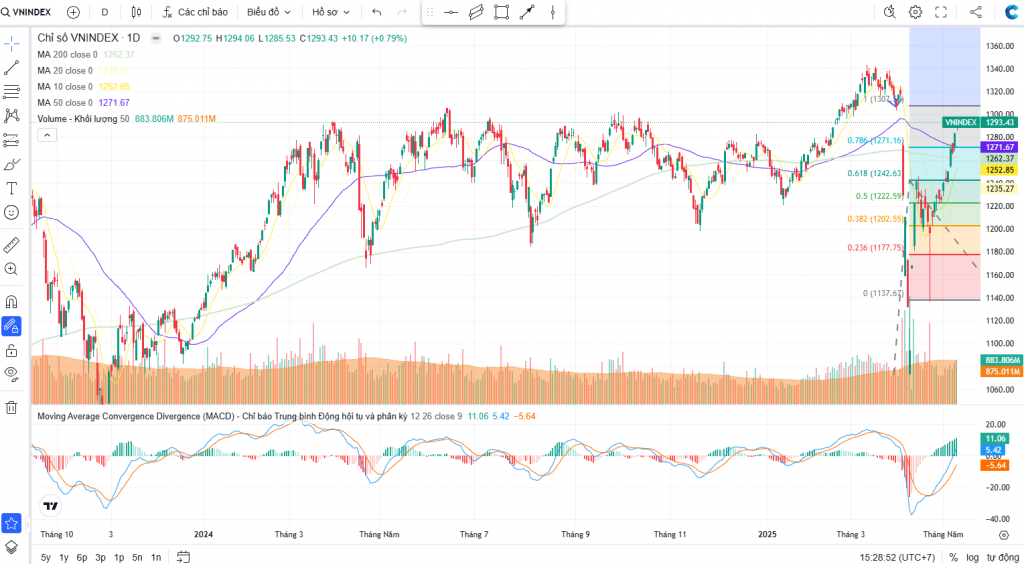Click the Volume - Khối lượng 50 label
The width and height of the screenshot is (1024, 564).
[83, 119]
